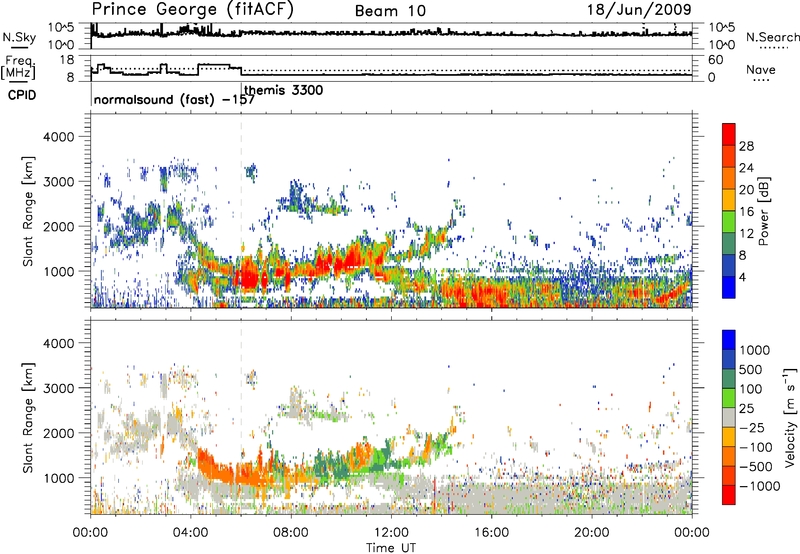The image size is (800, 554).
Task: Click the '04:00' time axis label
Action: click(x=191, y=533)
